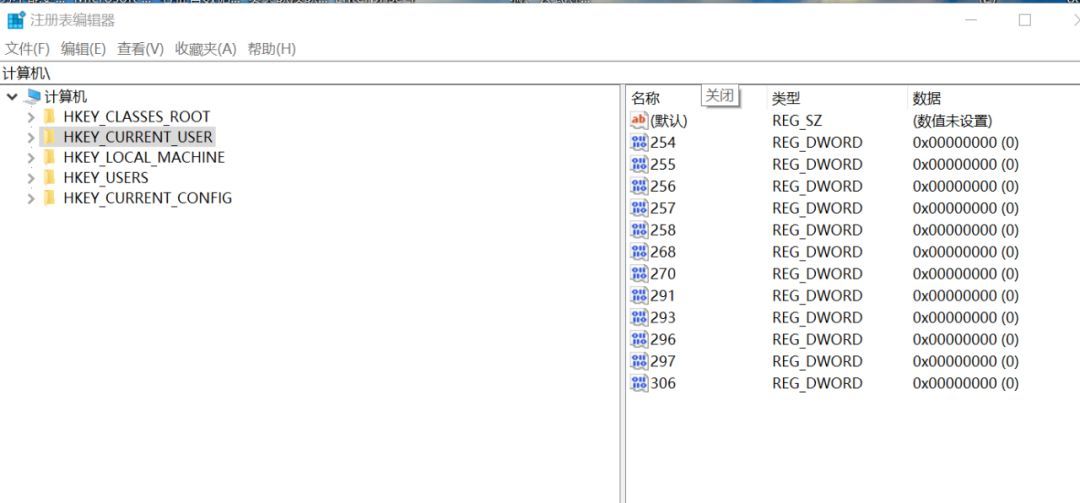The image size is (1080, 503).
Task: Open the 查看(V) menu
Action: 141,49
